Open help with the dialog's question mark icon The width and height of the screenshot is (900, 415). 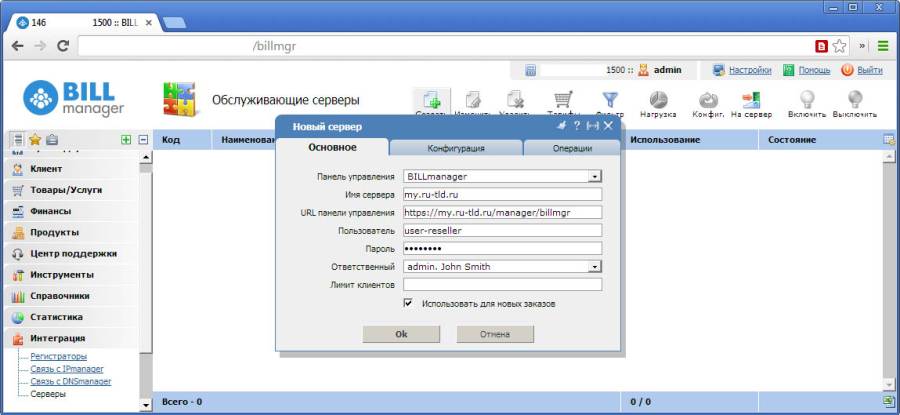coord(577,126)
